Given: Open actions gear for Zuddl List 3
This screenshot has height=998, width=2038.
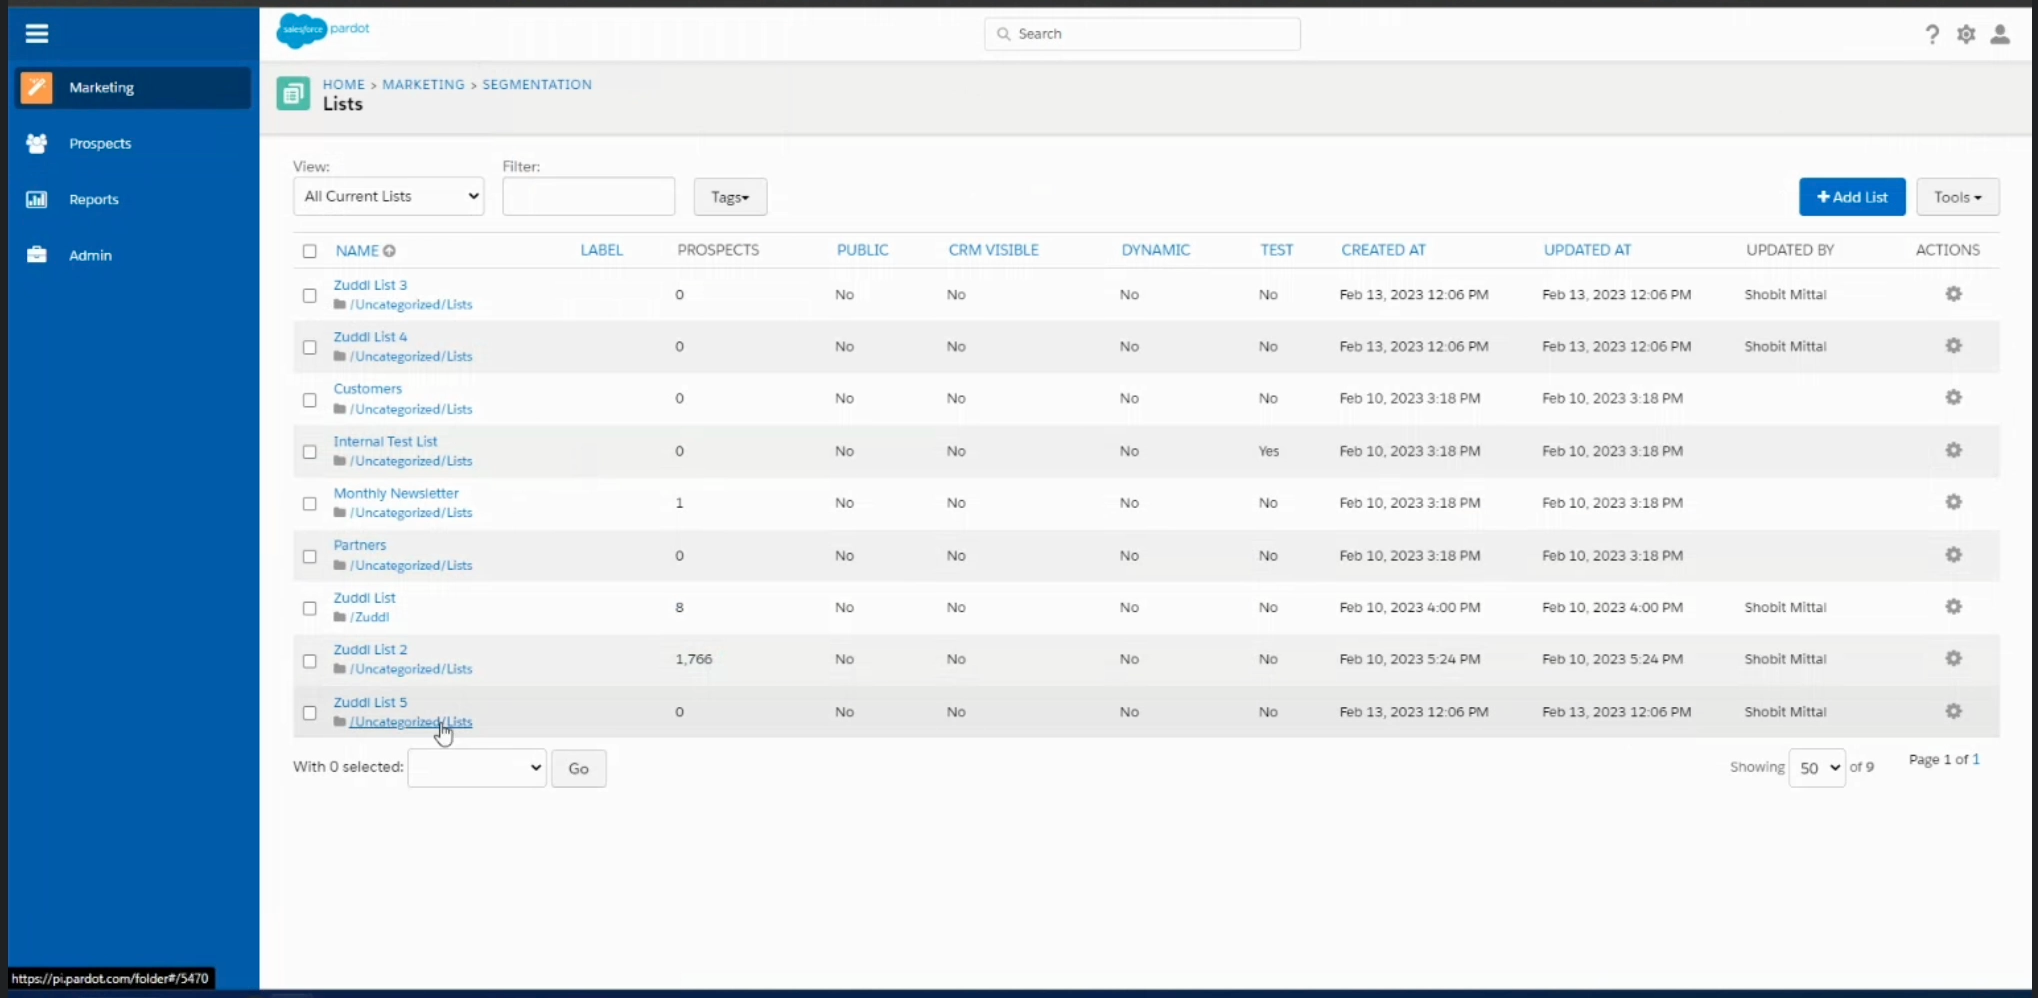Looking at the screenshot, I should (x=1953, y=294).
